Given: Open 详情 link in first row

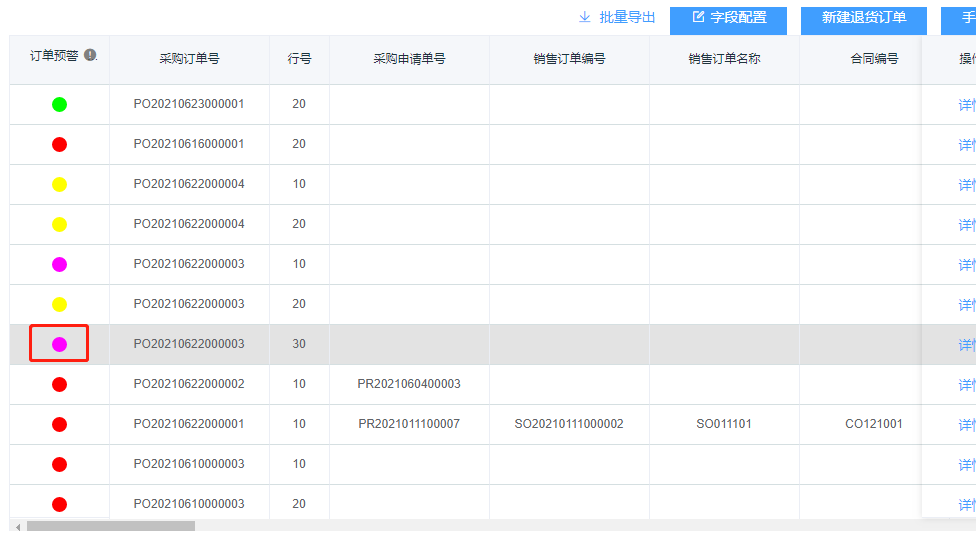Looking at the screenshot, I should pos(966,105).
